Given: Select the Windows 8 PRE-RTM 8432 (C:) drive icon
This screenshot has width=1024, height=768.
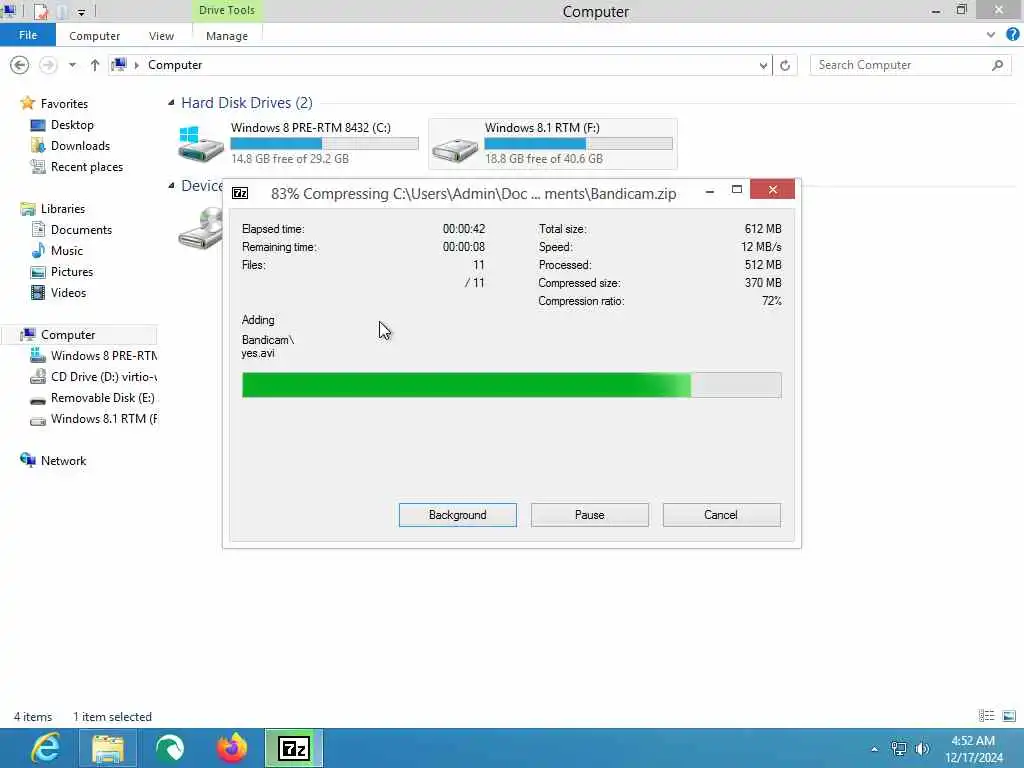Looking at the screenshot, I should pyautogui.click(x=201, y=144).
